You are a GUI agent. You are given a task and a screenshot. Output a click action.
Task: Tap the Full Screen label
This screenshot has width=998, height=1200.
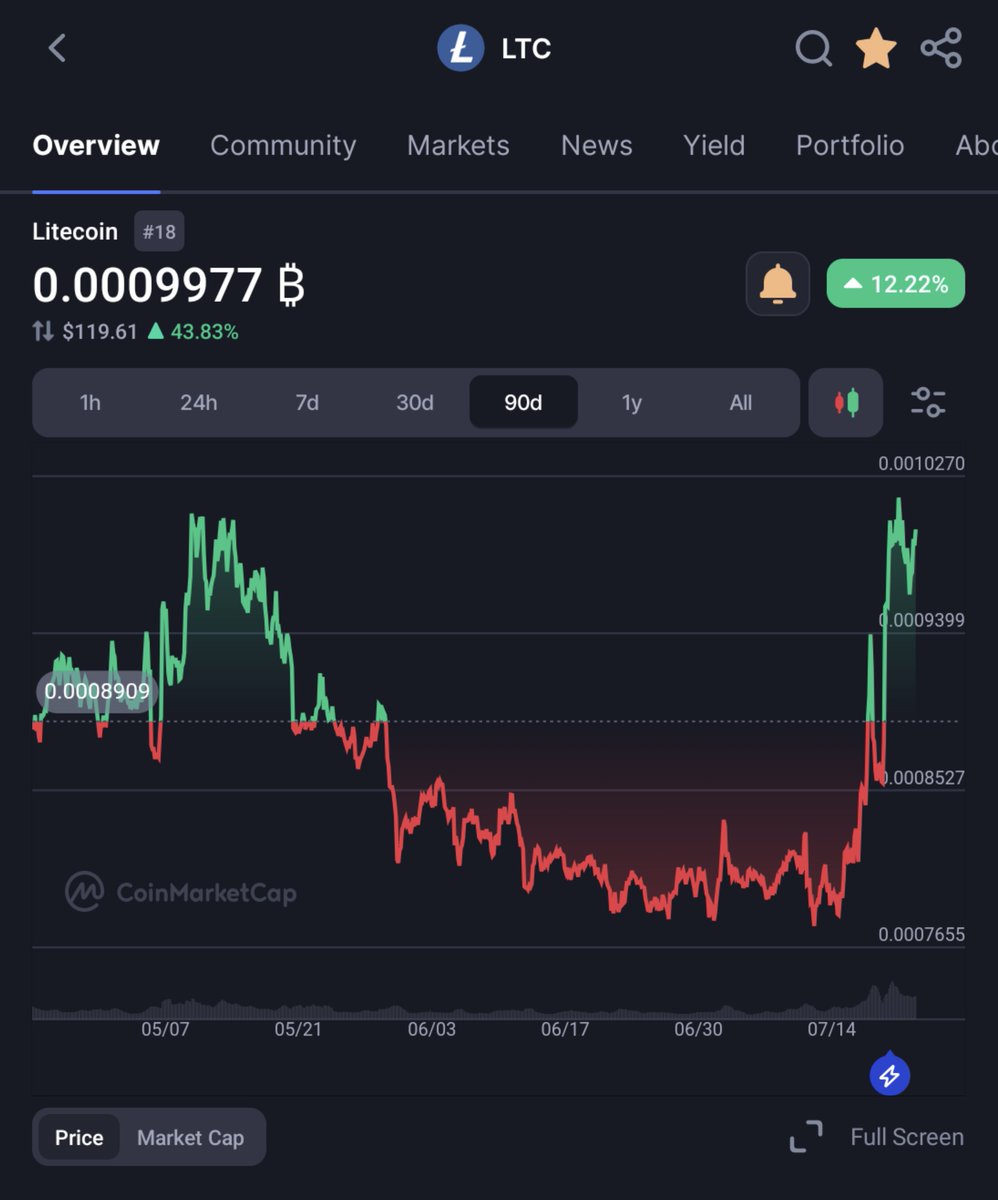tap(907, 1137)
